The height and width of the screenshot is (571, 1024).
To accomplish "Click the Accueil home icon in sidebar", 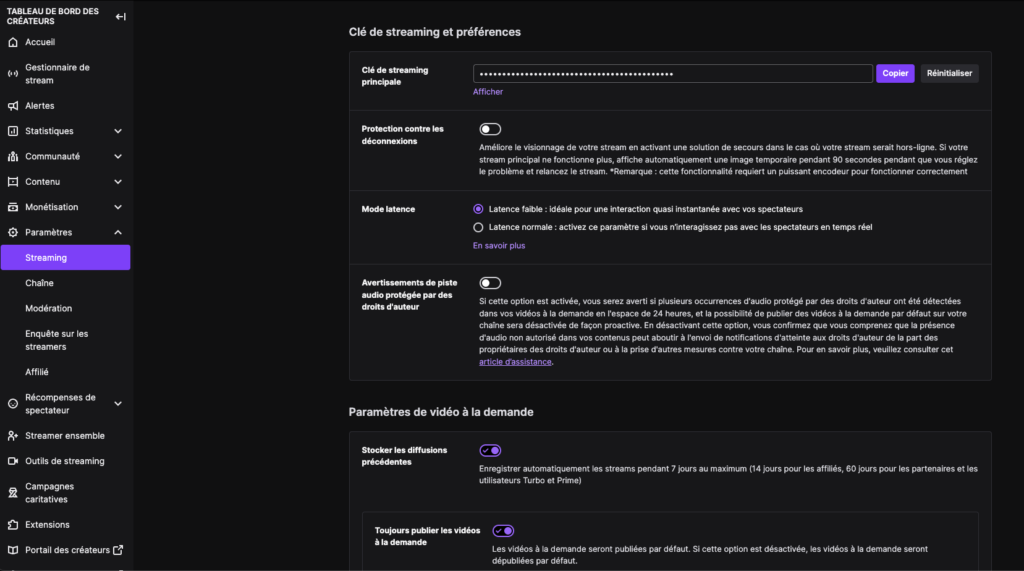I will [x=13, y=42].
